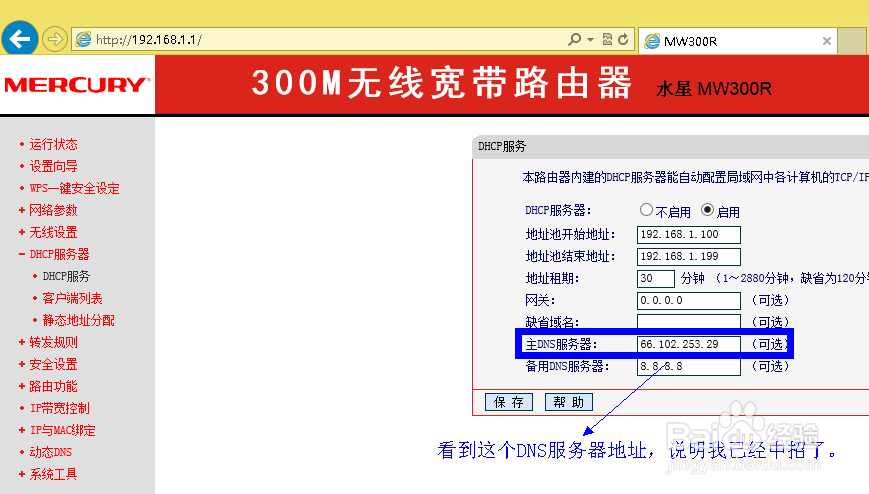The image size is (869, 494).
Task: Open 设置向导 in the sidebar
Action: click(x=53, y=166)
